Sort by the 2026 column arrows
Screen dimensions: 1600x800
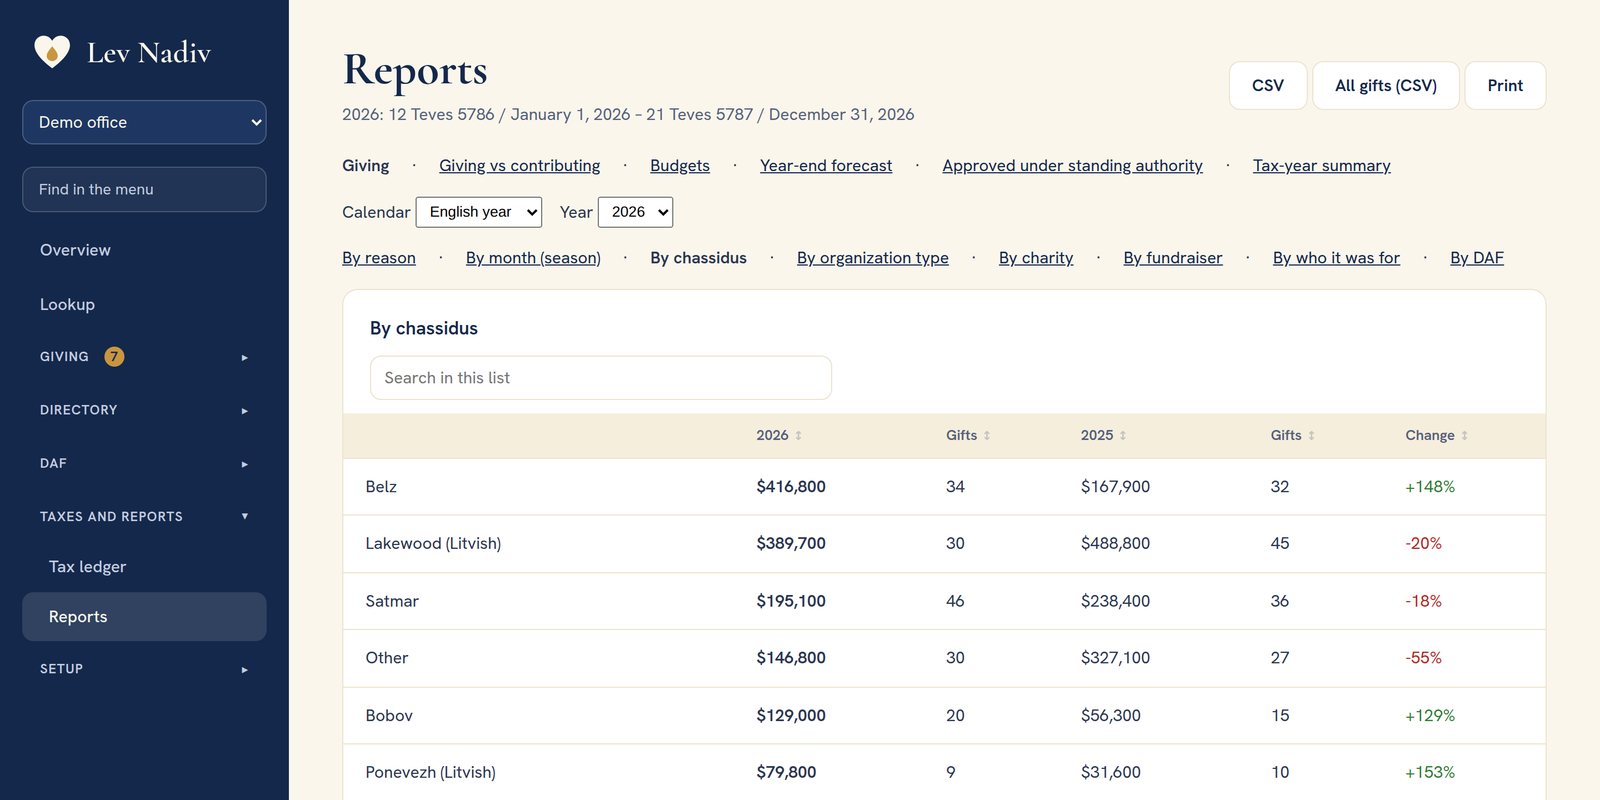(798, 436)
